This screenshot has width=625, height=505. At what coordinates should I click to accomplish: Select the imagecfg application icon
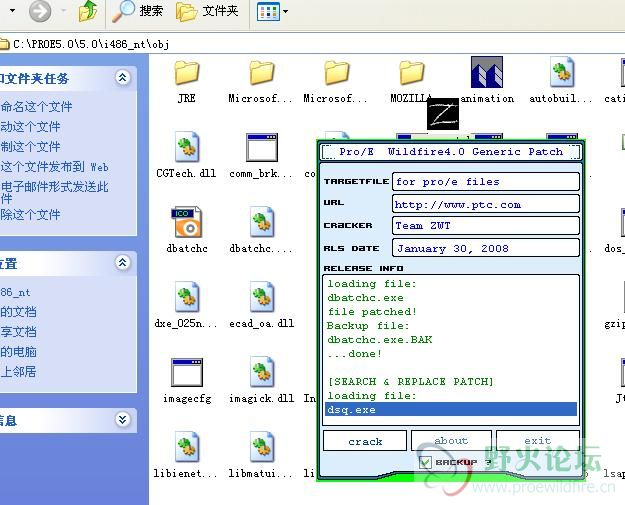click(x=187, y=372)
